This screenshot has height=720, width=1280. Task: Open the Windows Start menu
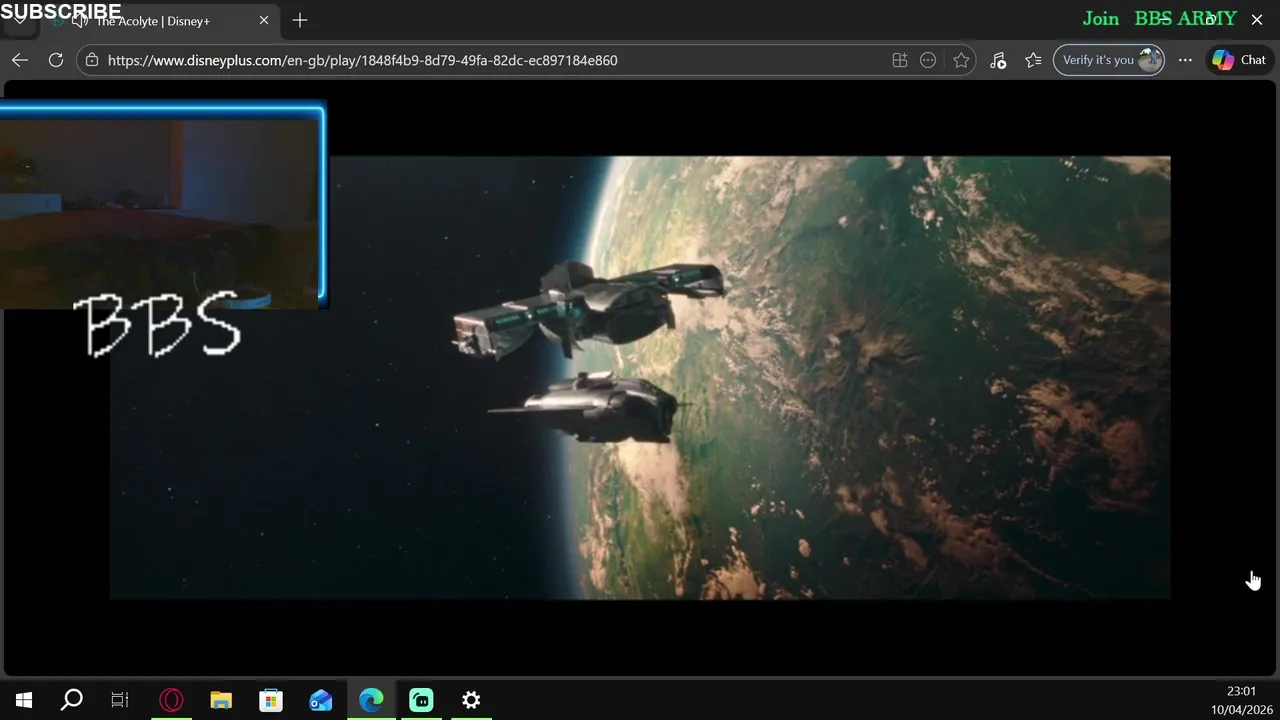coord(24,700)
